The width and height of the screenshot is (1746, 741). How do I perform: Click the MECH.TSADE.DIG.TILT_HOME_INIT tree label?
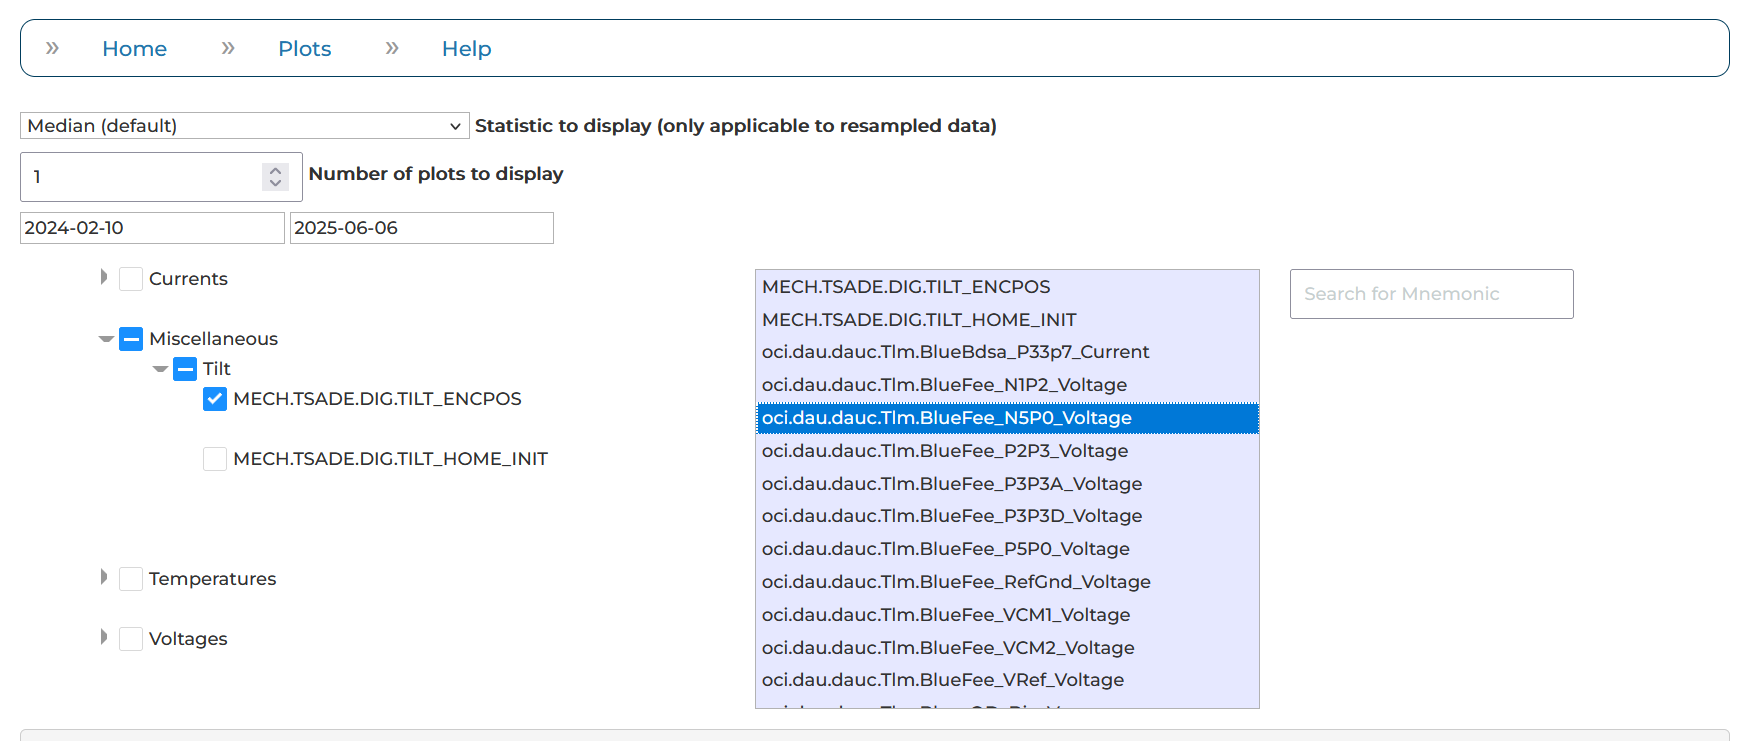click(x=390, y=459)
